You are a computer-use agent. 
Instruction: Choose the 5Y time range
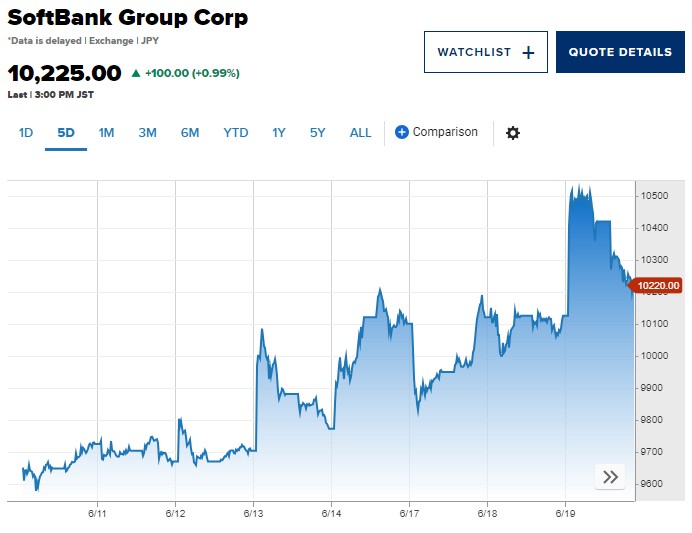pyautogui.click(x=317, y=133)
